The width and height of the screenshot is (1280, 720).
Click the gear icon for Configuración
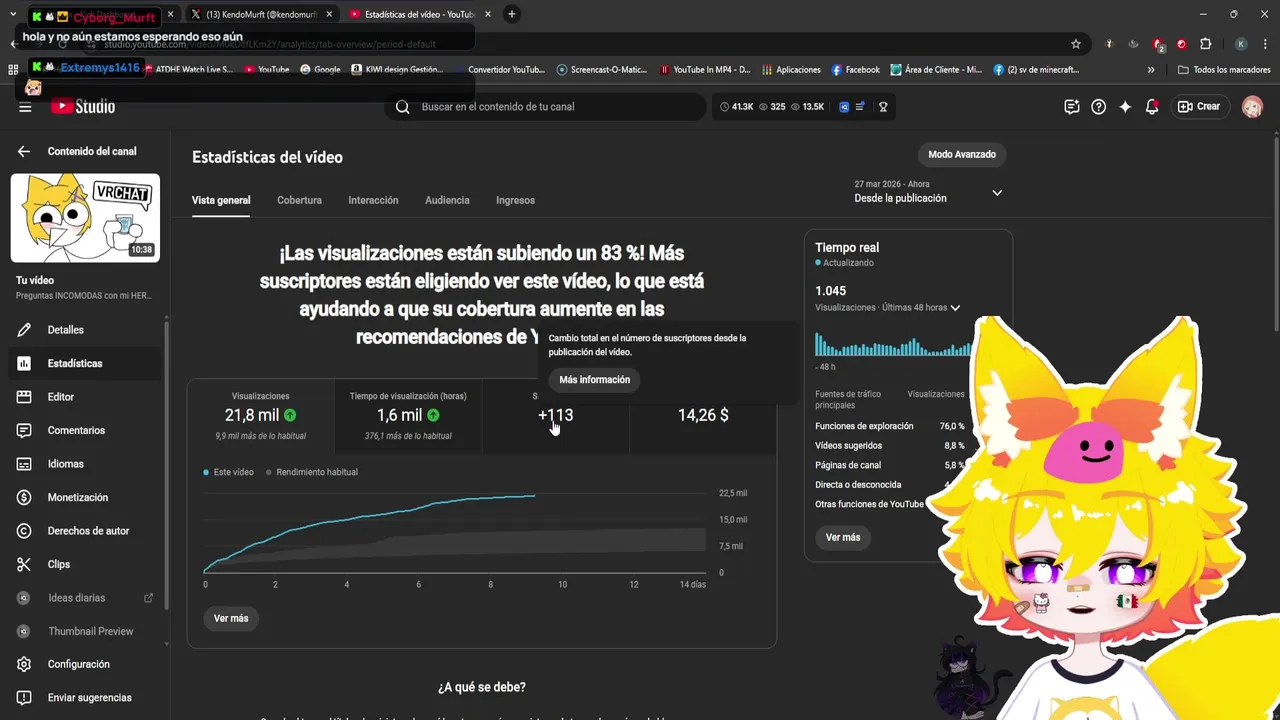click(x=25, y=664)
